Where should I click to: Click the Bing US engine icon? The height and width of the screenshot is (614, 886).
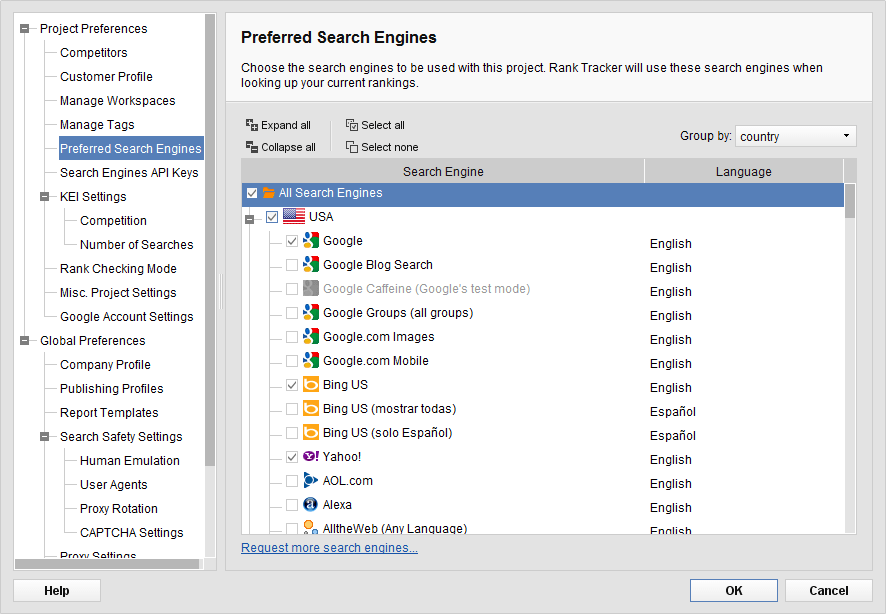(311, 385)
